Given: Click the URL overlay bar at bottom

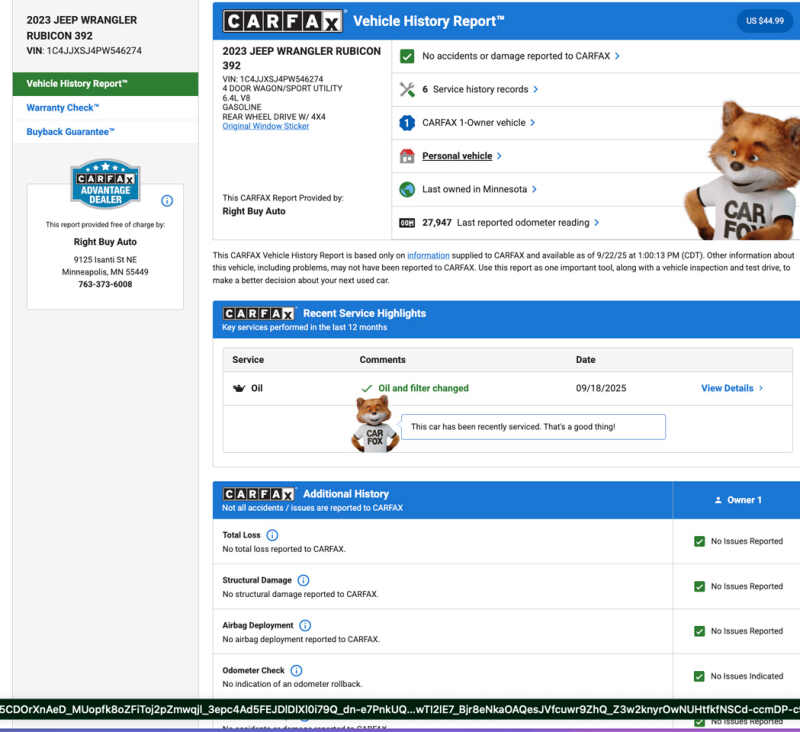Looking at the screenshot, I should [400, 710].
